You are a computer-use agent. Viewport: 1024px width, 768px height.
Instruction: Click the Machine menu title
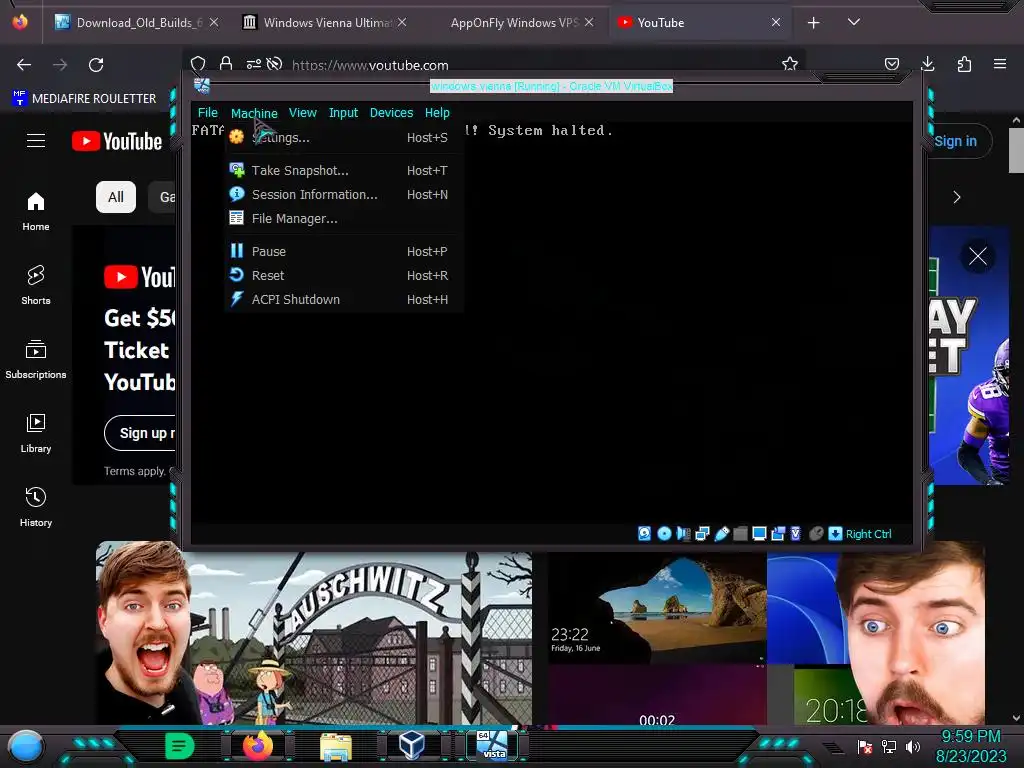[254, 113]
